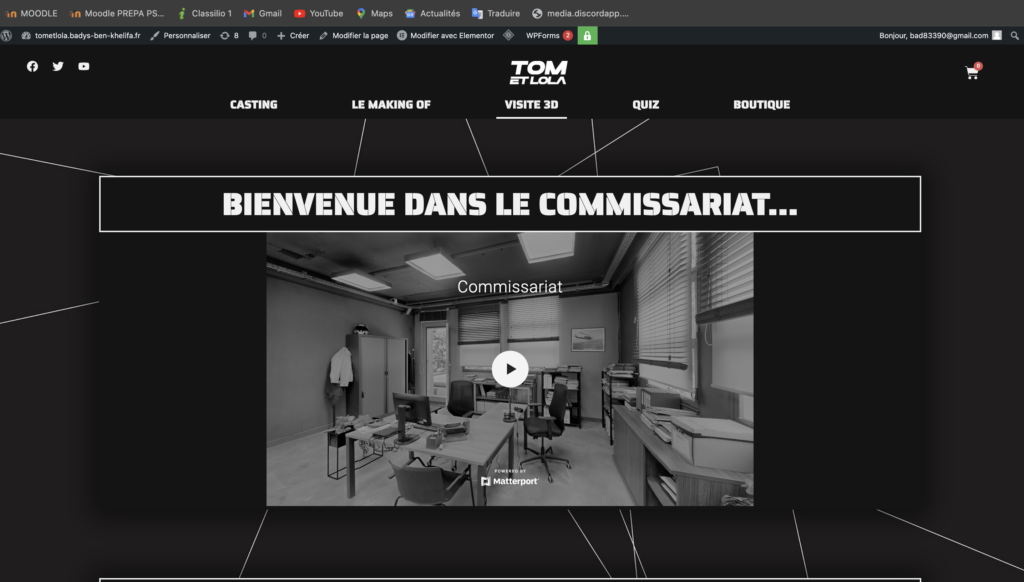1024x582 pixels.
Task: Click the Tom et Lola logo
Action: [x=538, y=72]
